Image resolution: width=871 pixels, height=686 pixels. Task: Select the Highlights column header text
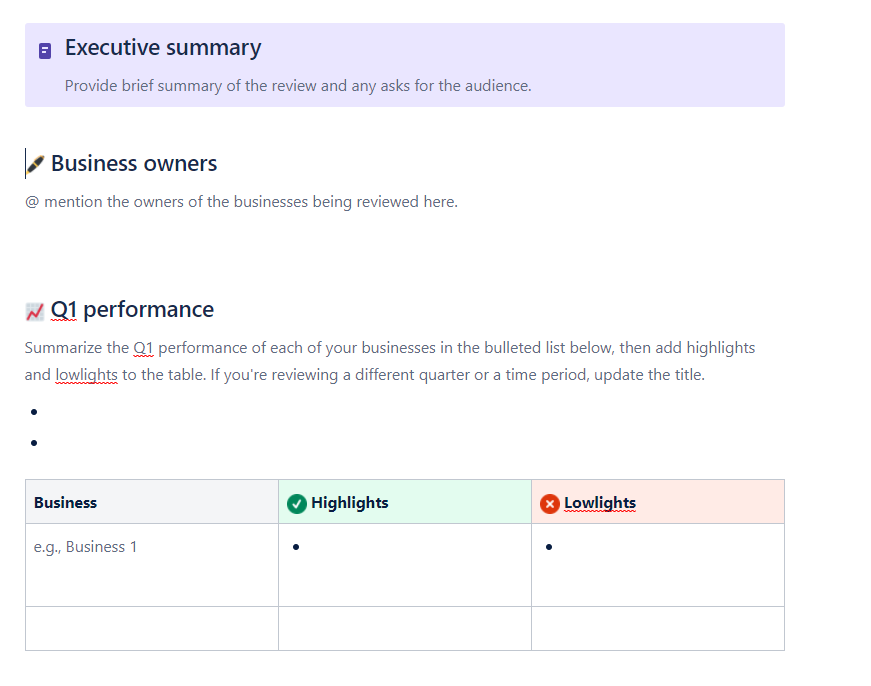pyautogui.click(x=349, y=503)
